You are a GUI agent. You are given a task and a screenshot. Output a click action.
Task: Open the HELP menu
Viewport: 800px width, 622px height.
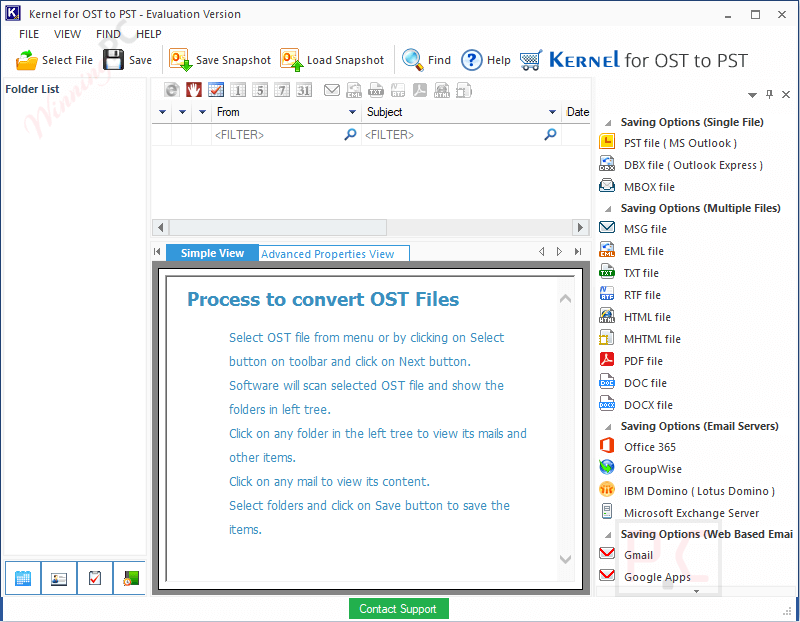click(148, 34)
